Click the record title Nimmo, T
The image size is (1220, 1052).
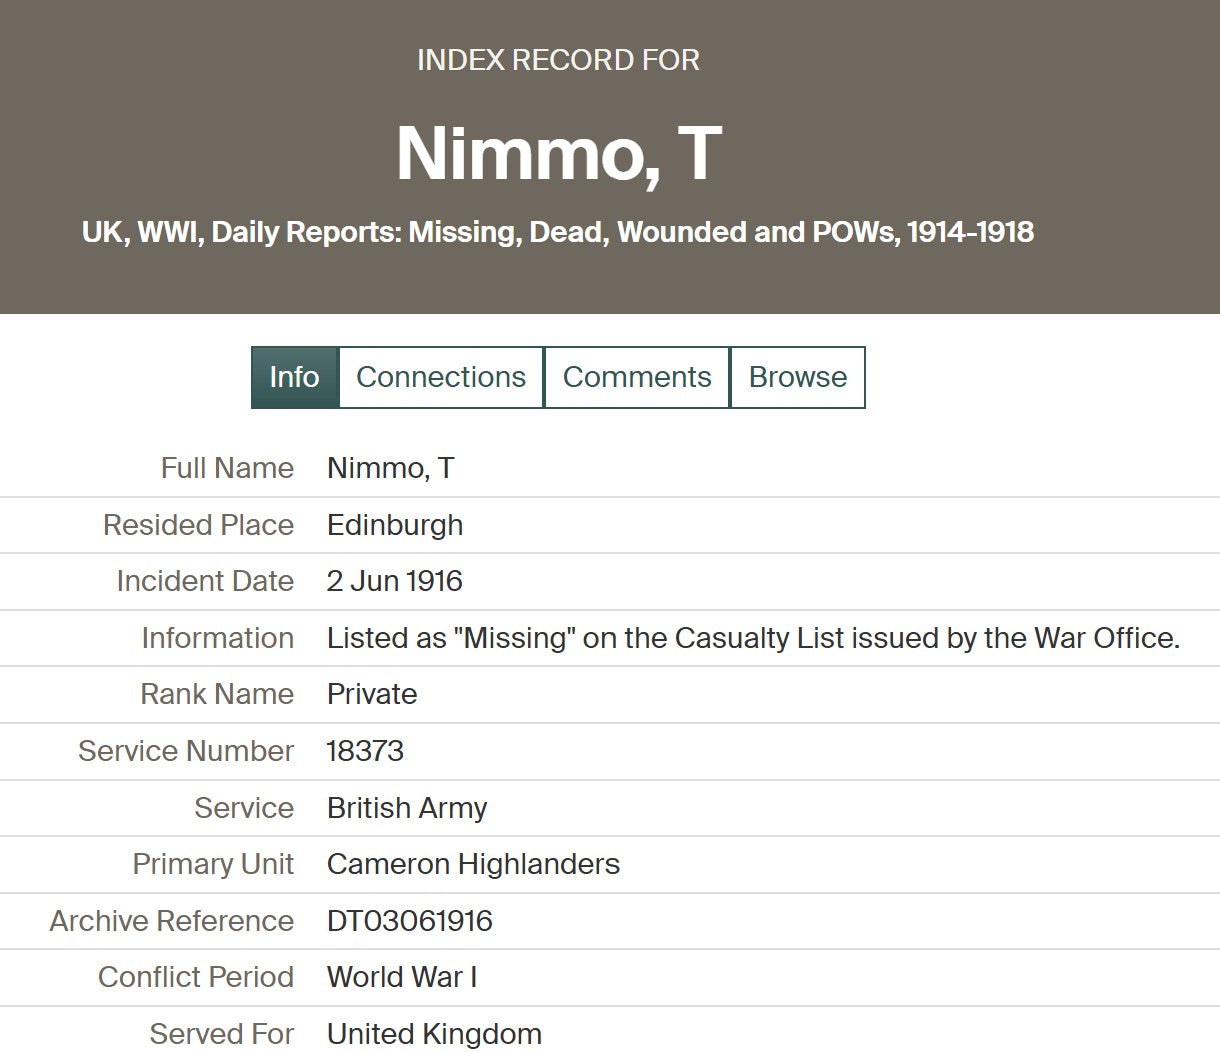pyautogui.click(x=558, y=150)
